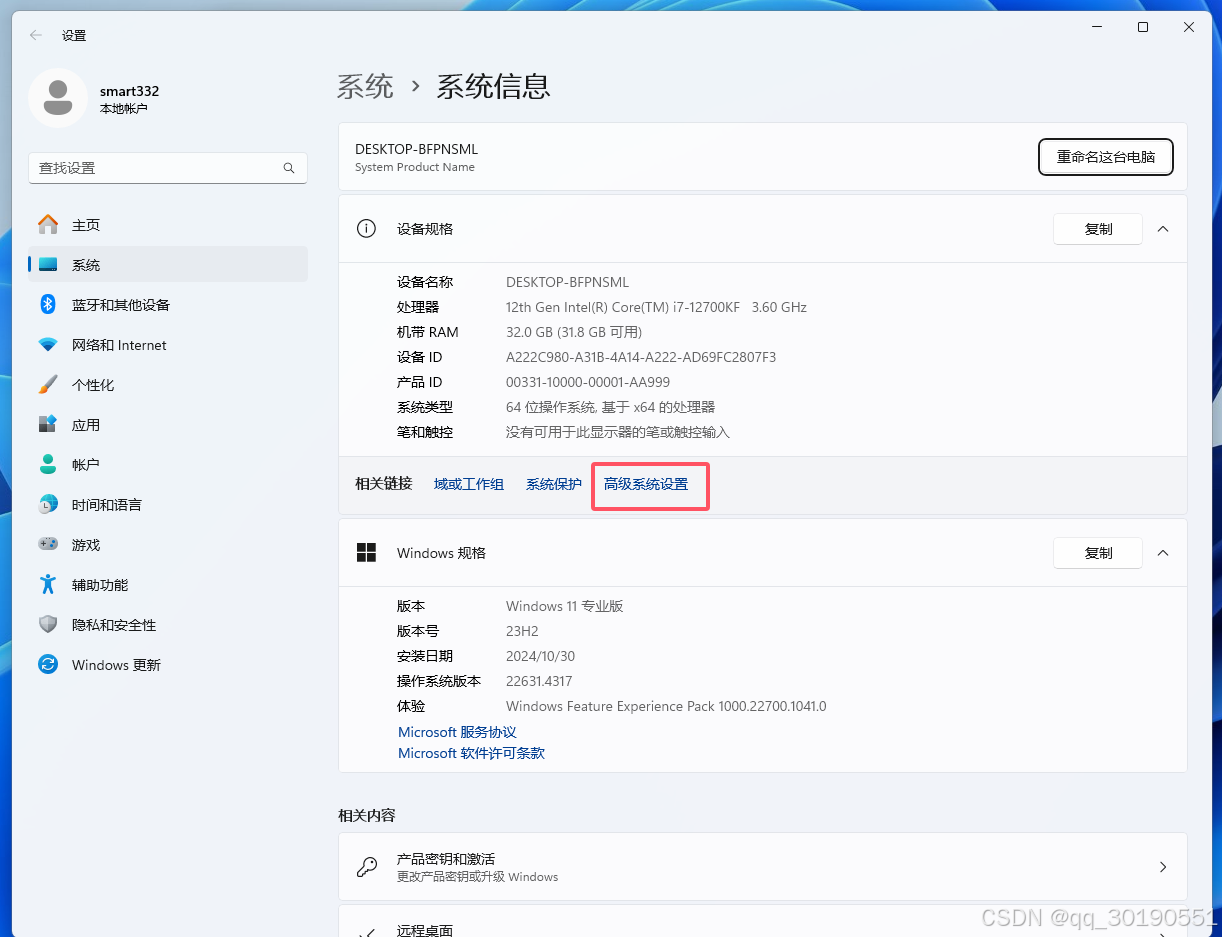Open 高级系统设置 link

click(646, 484)
